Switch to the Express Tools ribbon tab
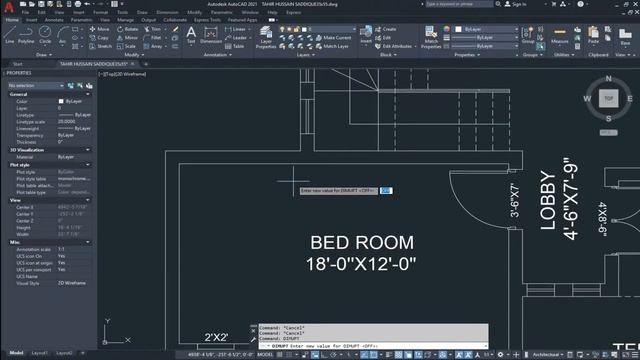640x360 pixels. pos(207,20)
